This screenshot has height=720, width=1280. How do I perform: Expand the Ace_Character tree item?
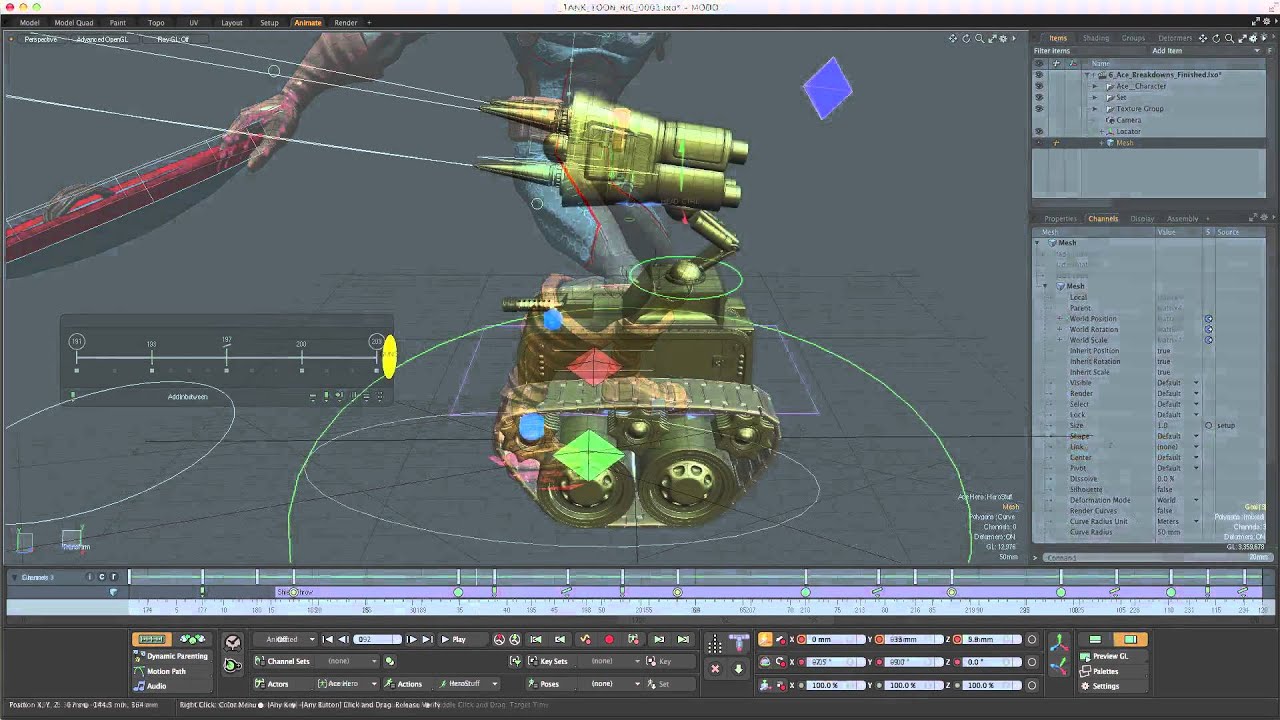pyautogui.click(x=1094, y=86)
